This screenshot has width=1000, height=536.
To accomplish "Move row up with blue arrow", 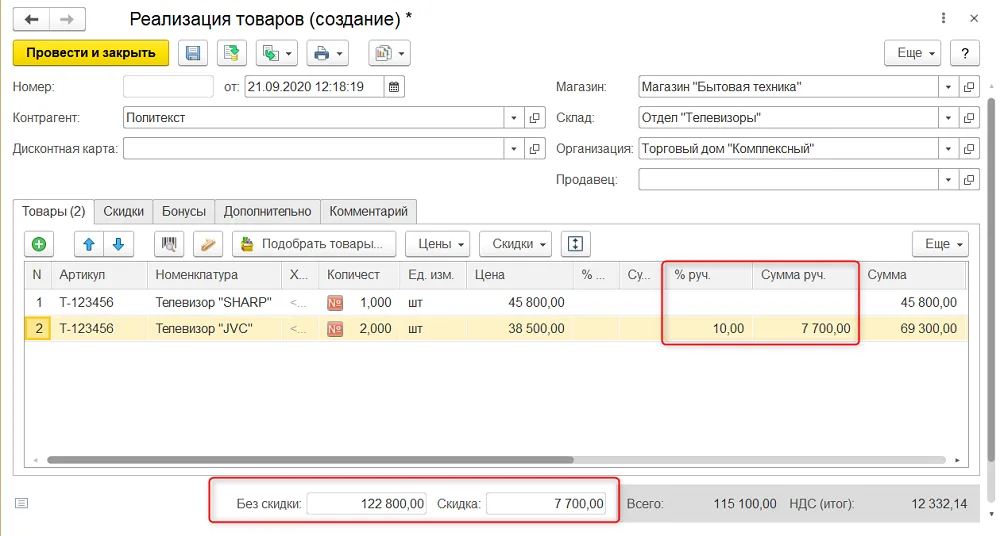I will tap(89, 244).
